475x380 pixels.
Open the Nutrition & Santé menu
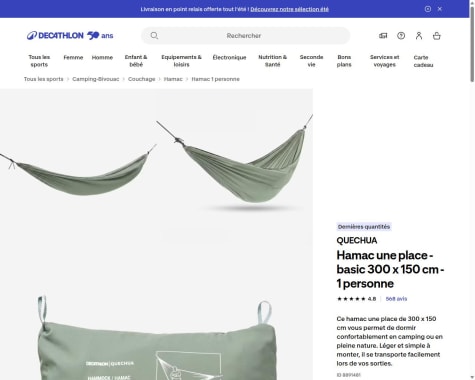click(x=272, y=61)
